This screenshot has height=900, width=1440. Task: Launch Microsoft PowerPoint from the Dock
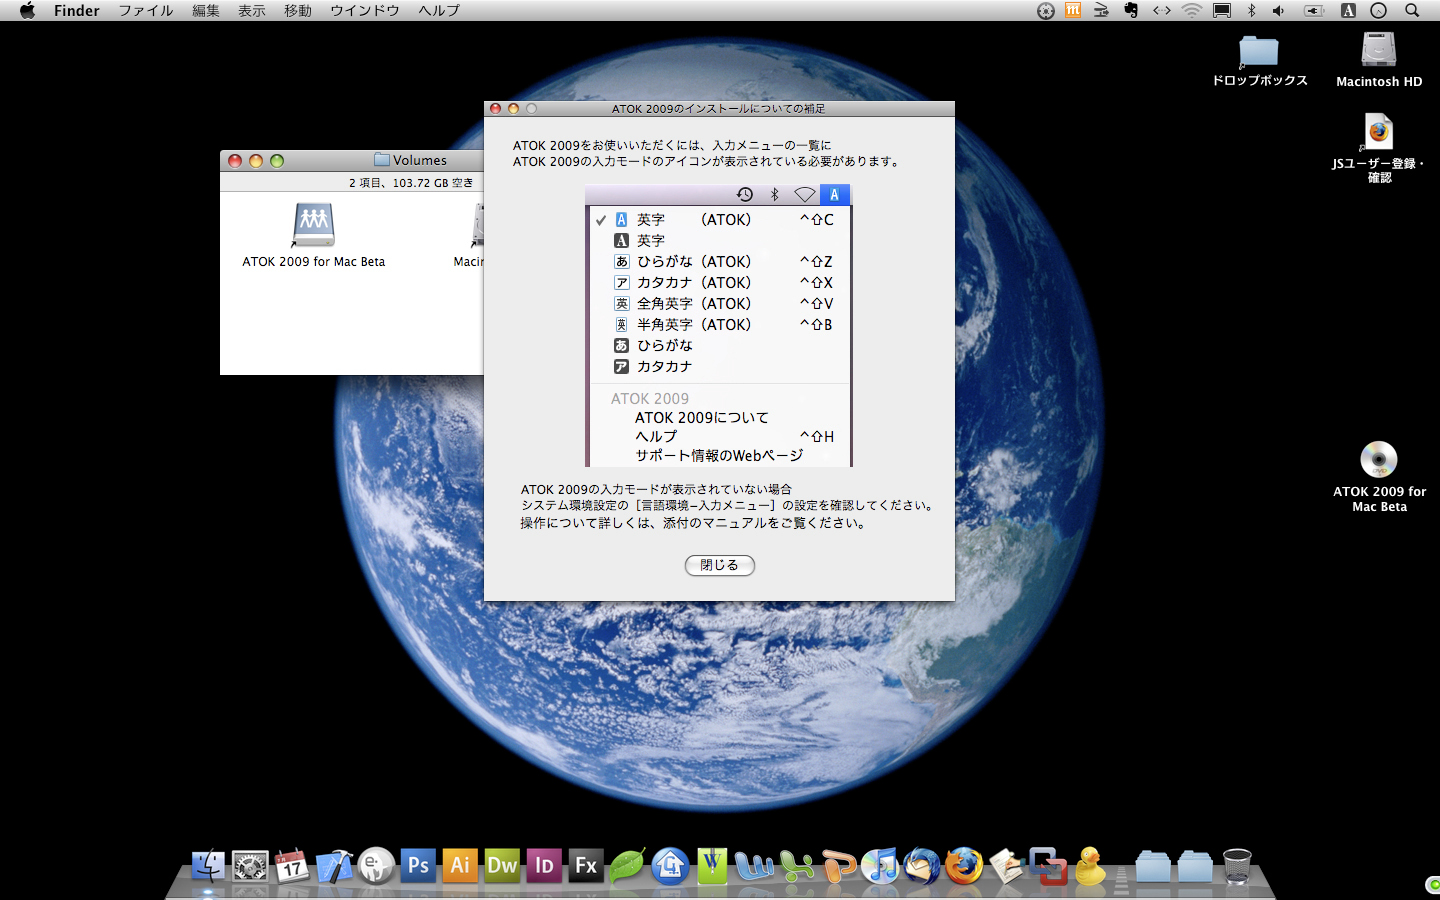[x=838, y=866]
